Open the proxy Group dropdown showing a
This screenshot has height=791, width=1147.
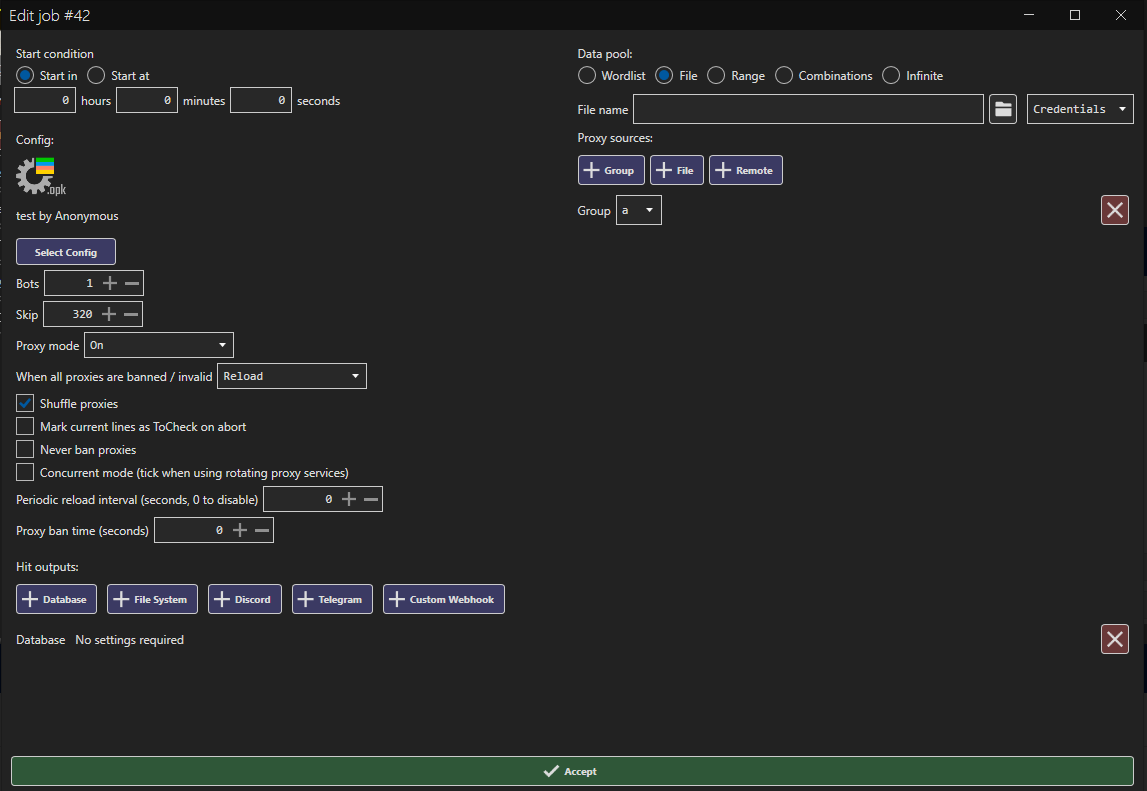click(x=639, y=211)
